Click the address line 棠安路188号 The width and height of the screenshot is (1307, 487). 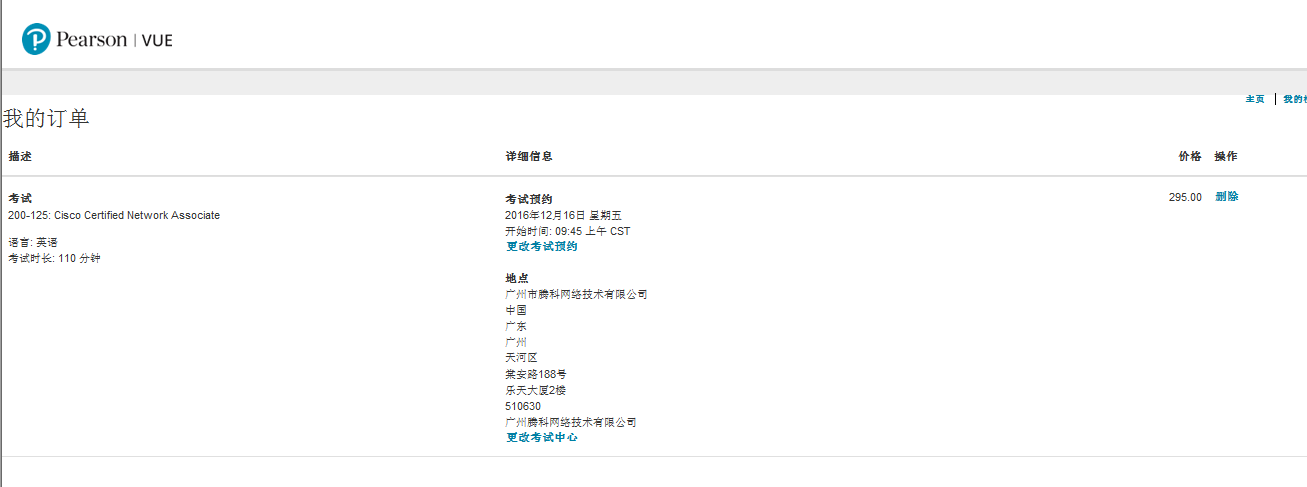click(535, 374)
